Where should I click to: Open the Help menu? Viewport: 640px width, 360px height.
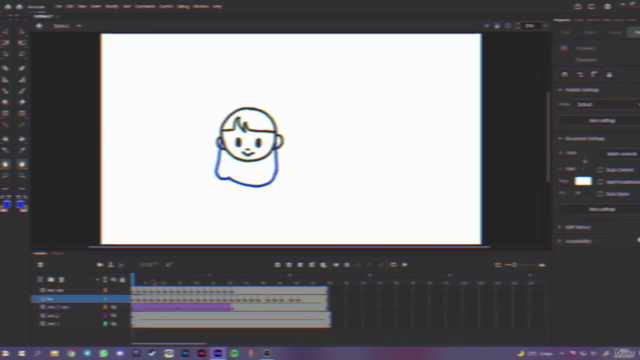217,7
